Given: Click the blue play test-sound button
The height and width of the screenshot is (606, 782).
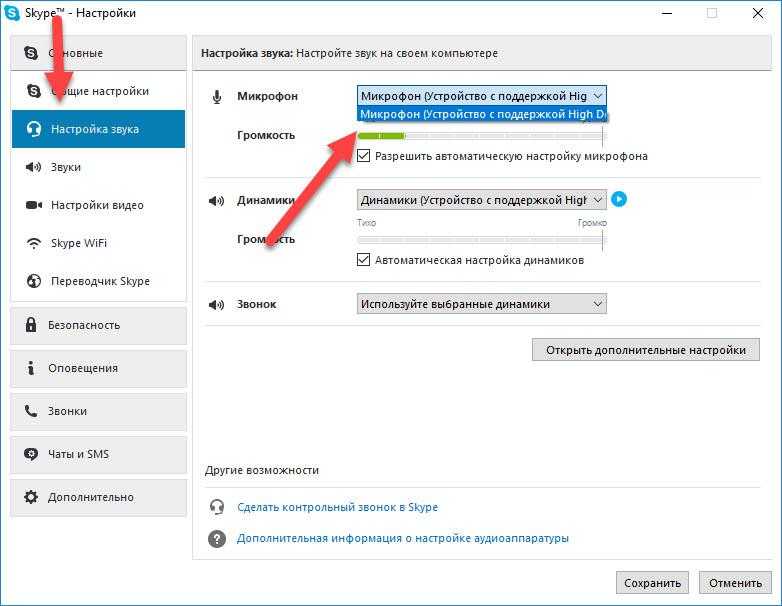Looking at the screenshot, I should tap(619, 200).
